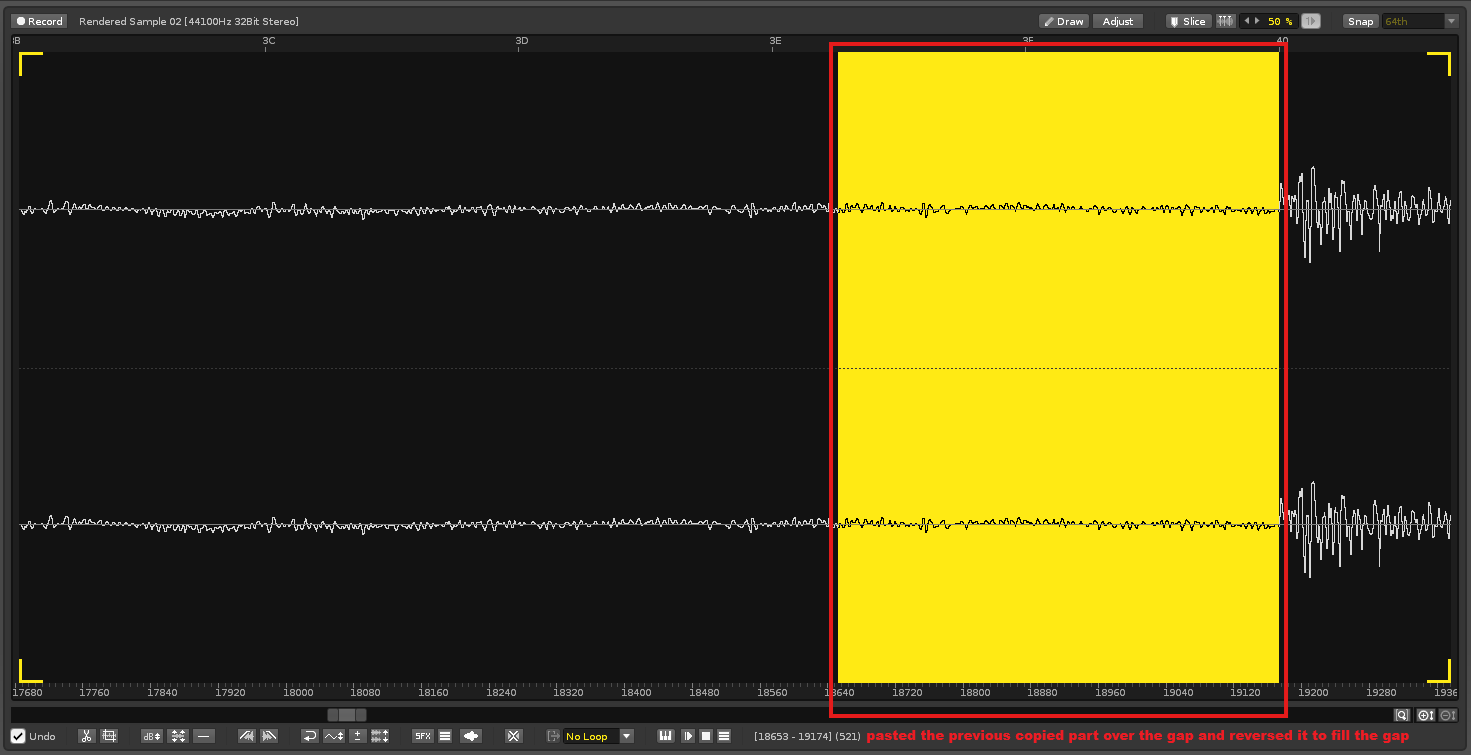1471x755 pixels.
Task: Click the list icon next to SFX
Action: [x=445, y=736]
